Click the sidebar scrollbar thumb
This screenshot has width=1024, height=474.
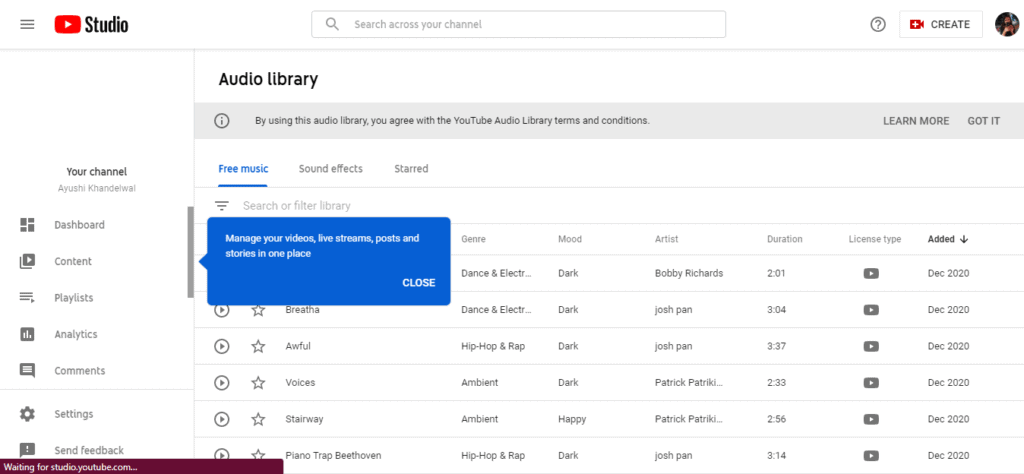(x=190, y=252)
